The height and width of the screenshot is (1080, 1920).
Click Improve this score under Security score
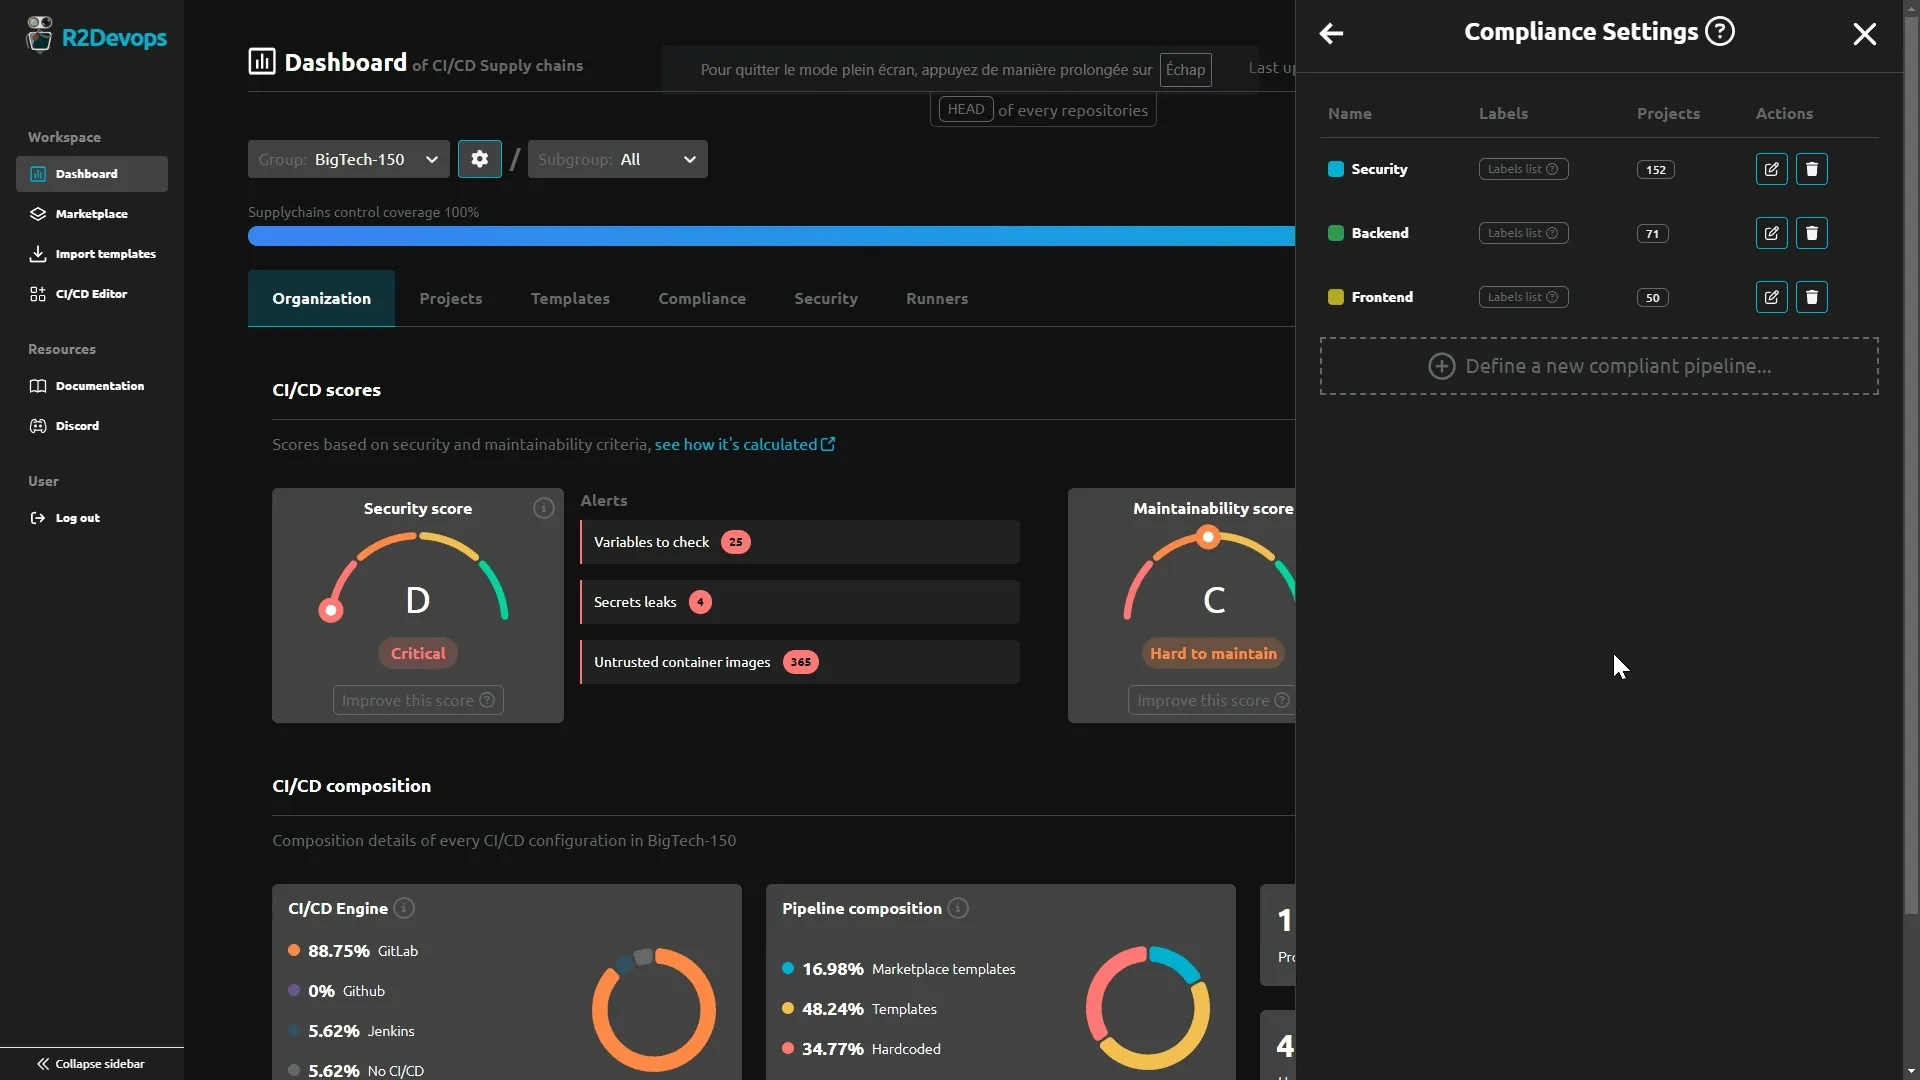[416, 700]
